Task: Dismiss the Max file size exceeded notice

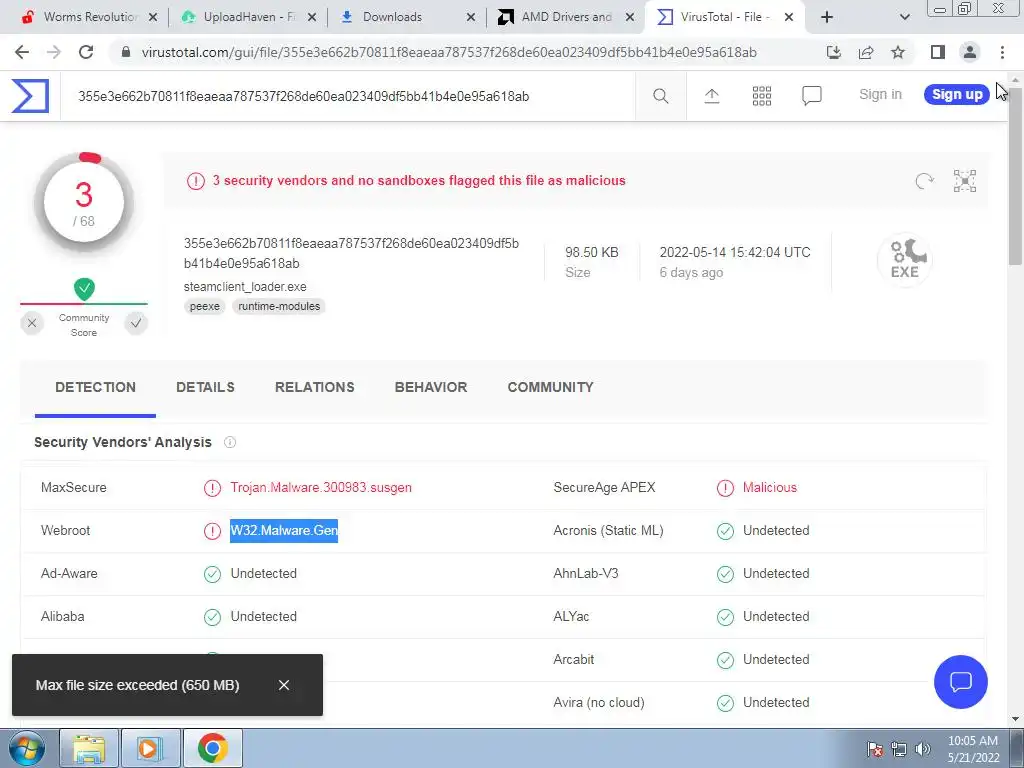Action: click(x=283, y=685)
